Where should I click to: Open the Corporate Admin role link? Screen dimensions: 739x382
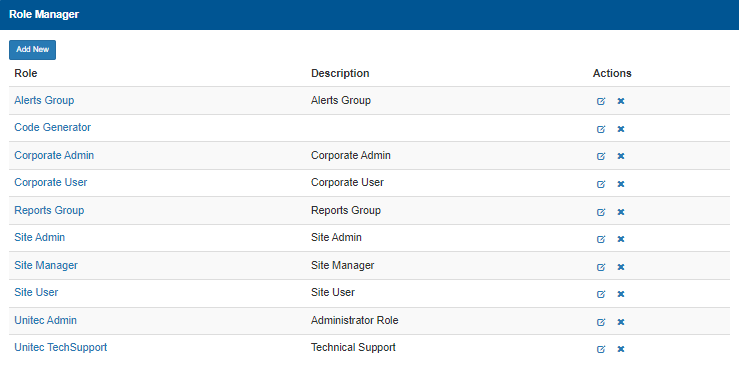pyautogui.click(x=54, y=155)
